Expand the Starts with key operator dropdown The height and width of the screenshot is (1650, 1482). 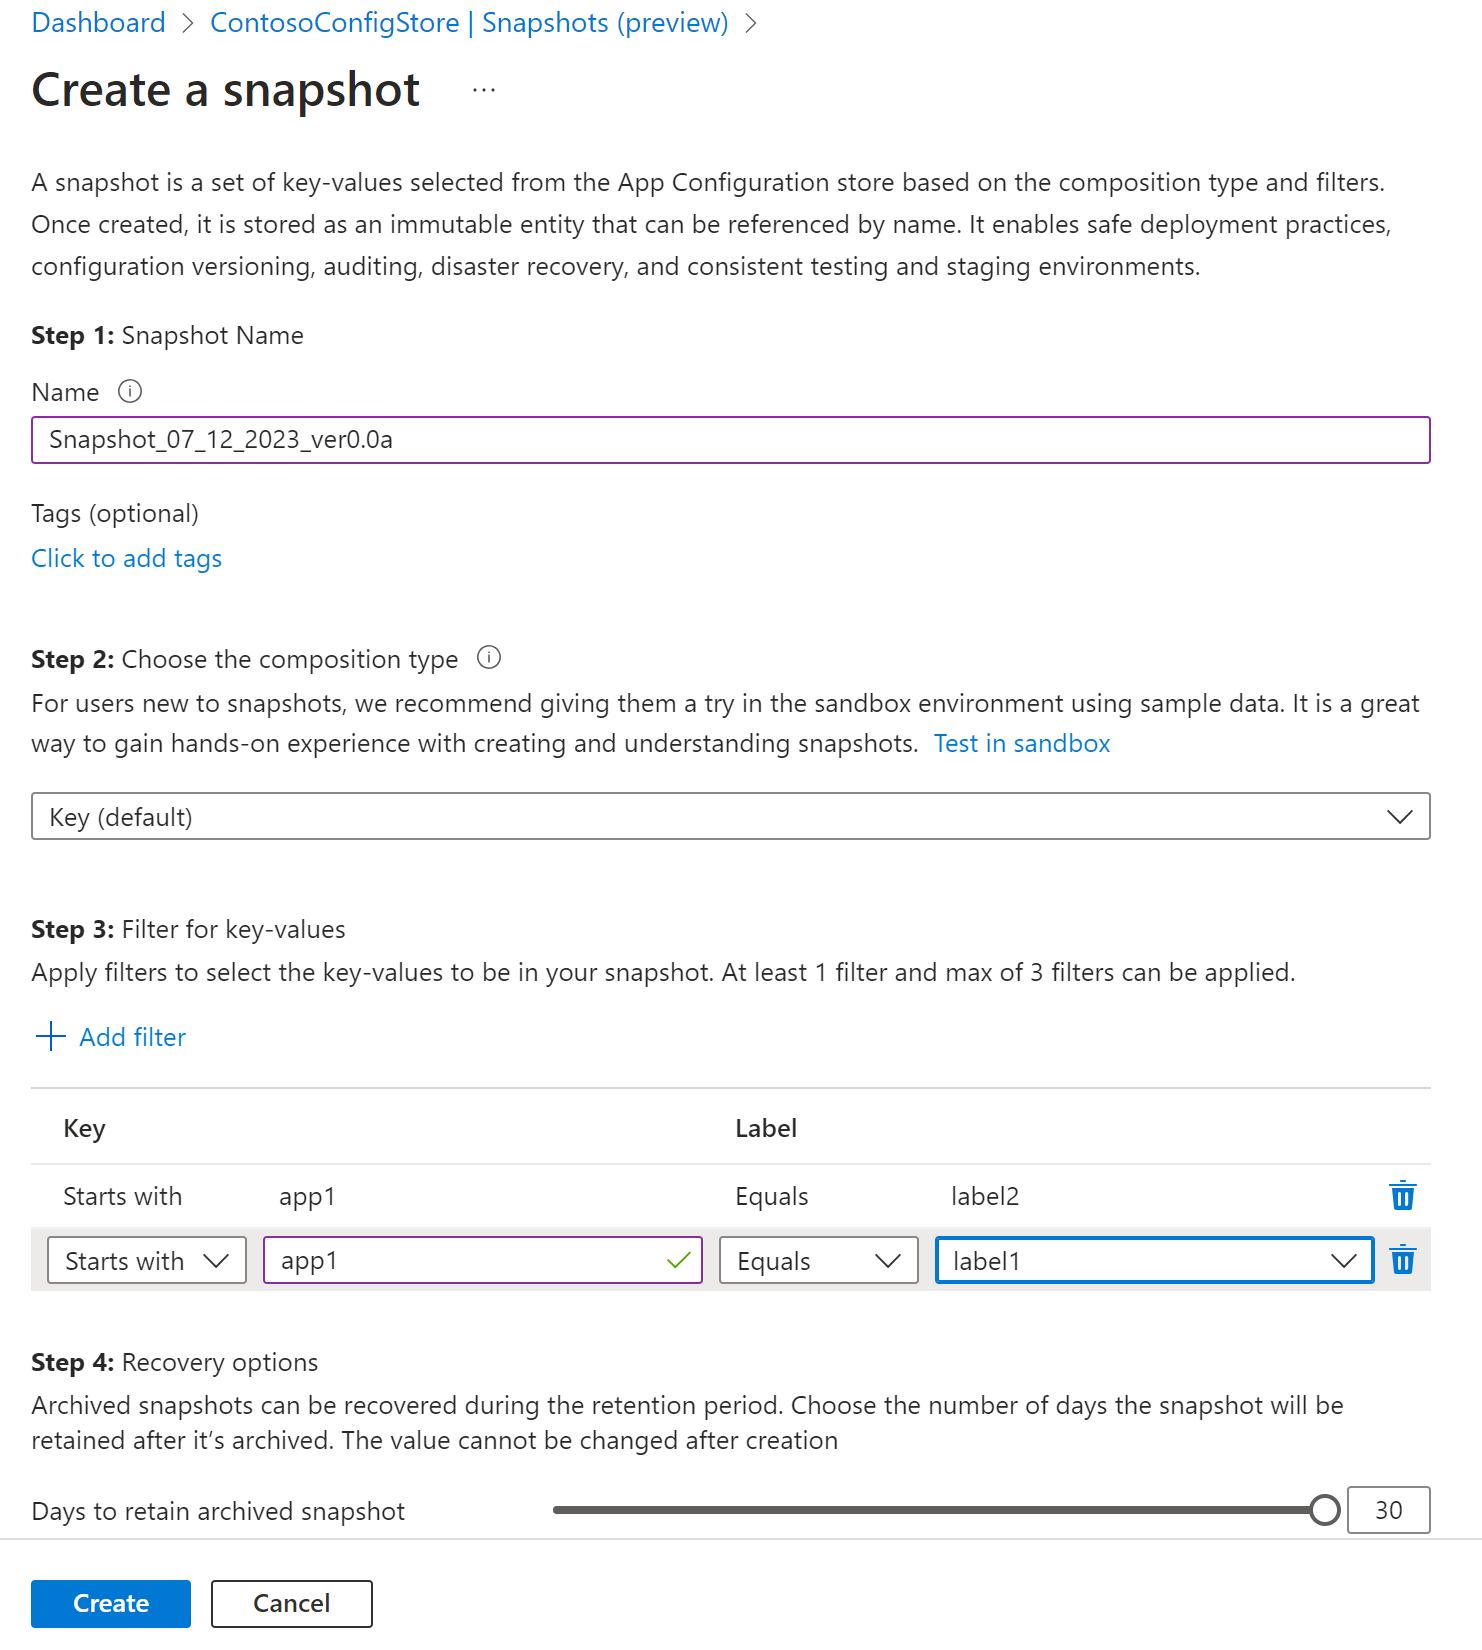146,1261
